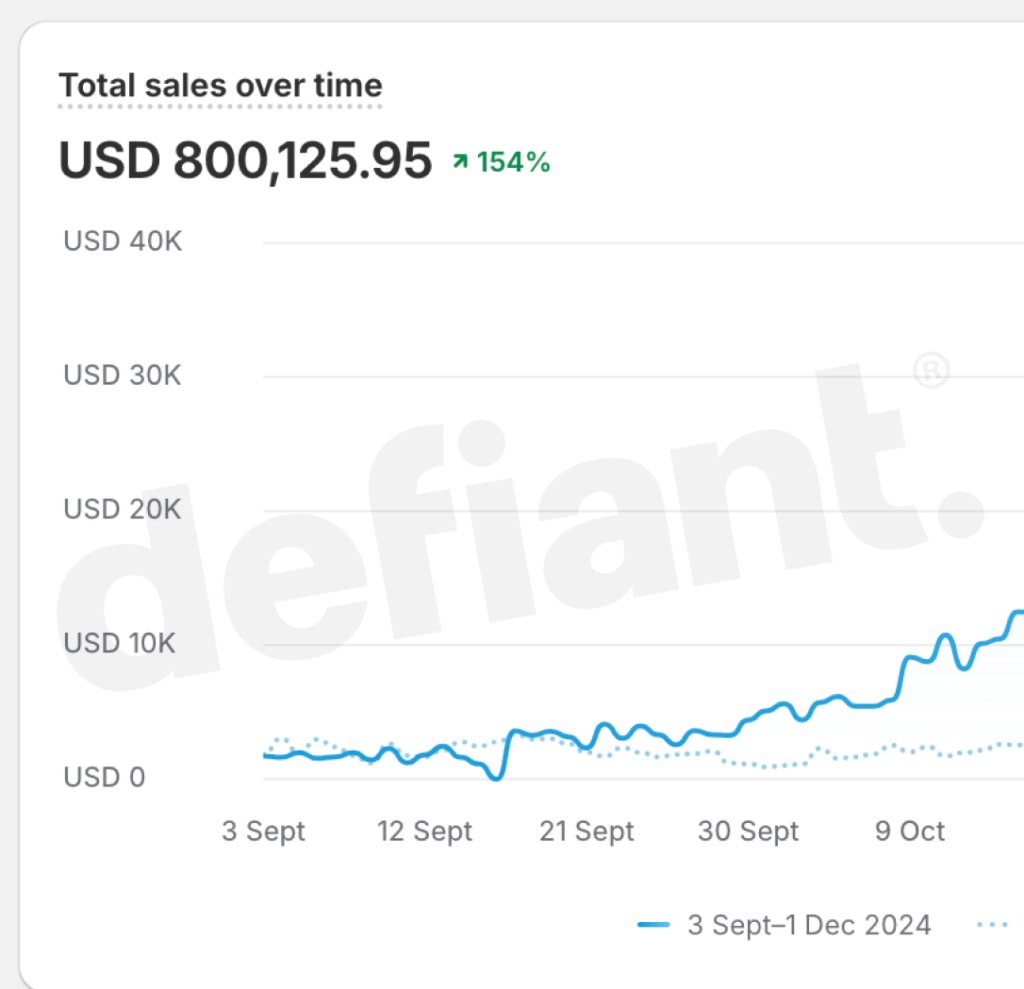Click the solid line's peak above USD 10K

coord(1017,612)
